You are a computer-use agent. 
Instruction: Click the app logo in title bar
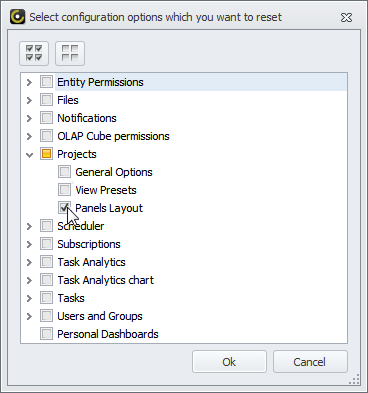pos(17,17)
